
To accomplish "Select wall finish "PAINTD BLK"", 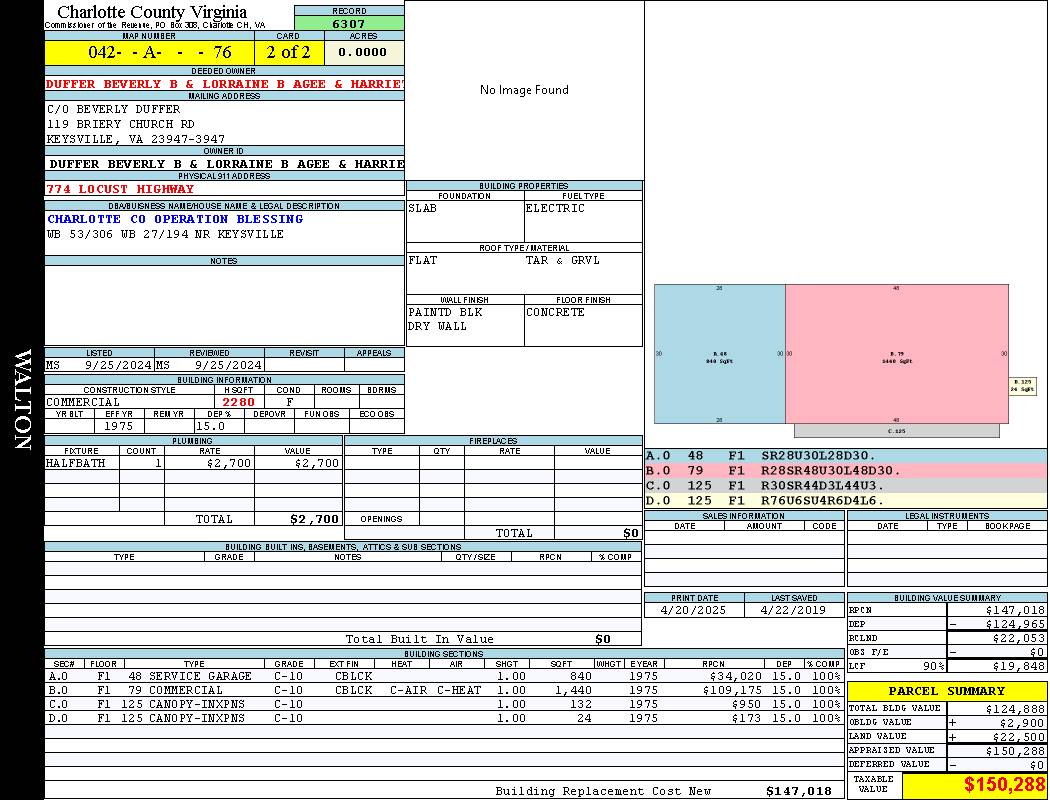I will coord(445,312).
